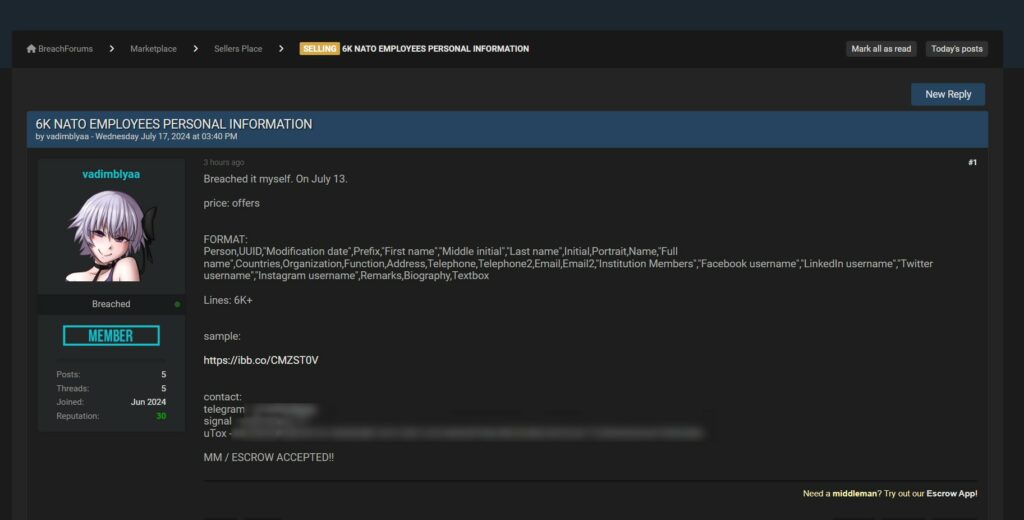
Task: Go to Sellers Place breadcrumb
Action: (x=238, y=49)
